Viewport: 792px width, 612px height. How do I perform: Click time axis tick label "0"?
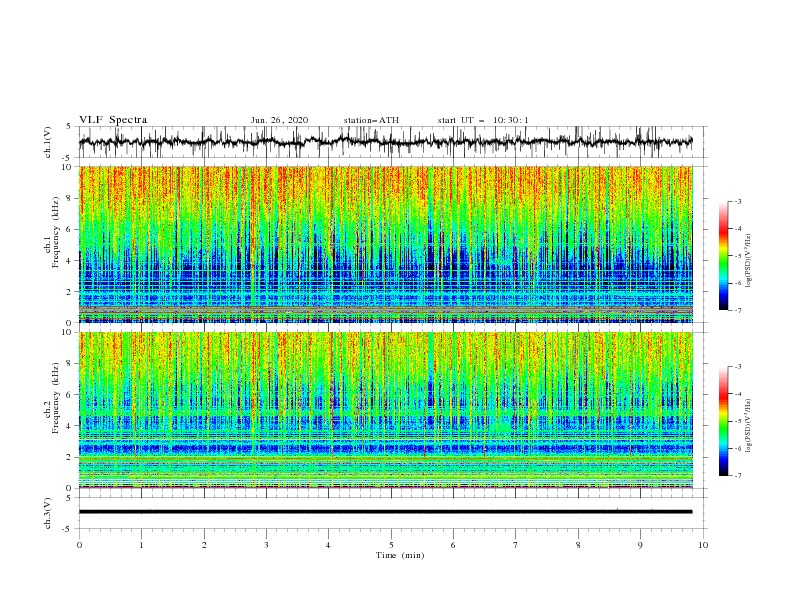click(x=79, y=545)
